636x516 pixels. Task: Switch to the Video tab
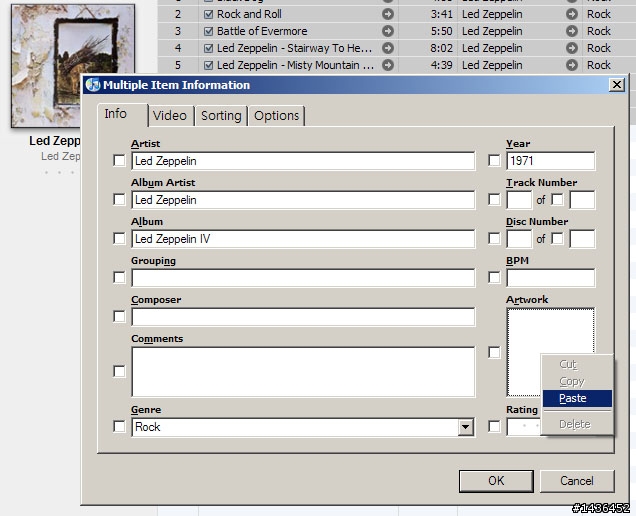click(170, 116)
